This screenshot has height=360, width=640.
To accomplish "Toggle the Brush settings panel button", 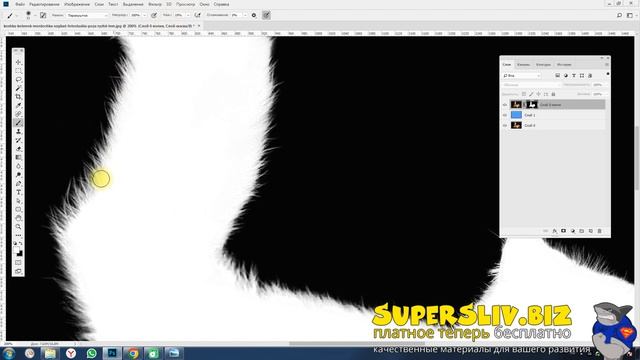I will pos(43,15).
